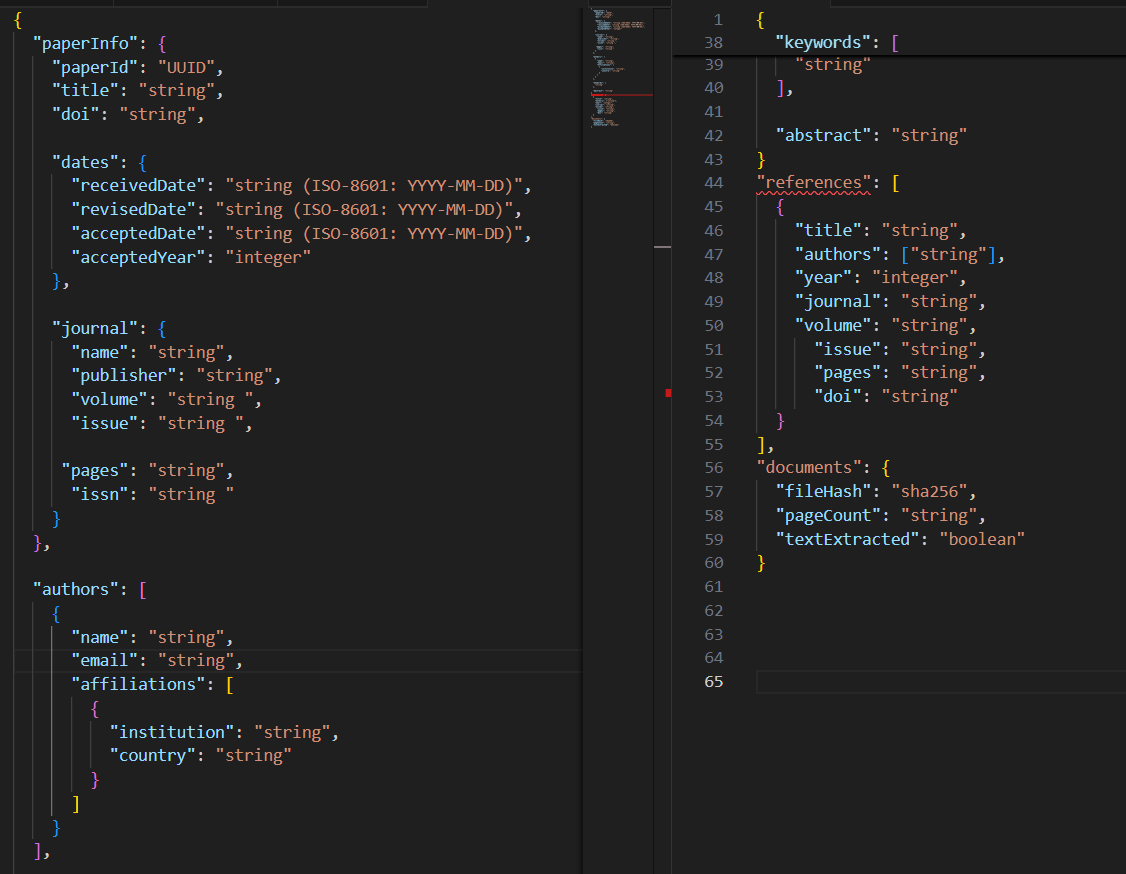Viewport: 1126px width, 874px height.
Task: Click the "issue" key on line 51
Action: (847, 350)
